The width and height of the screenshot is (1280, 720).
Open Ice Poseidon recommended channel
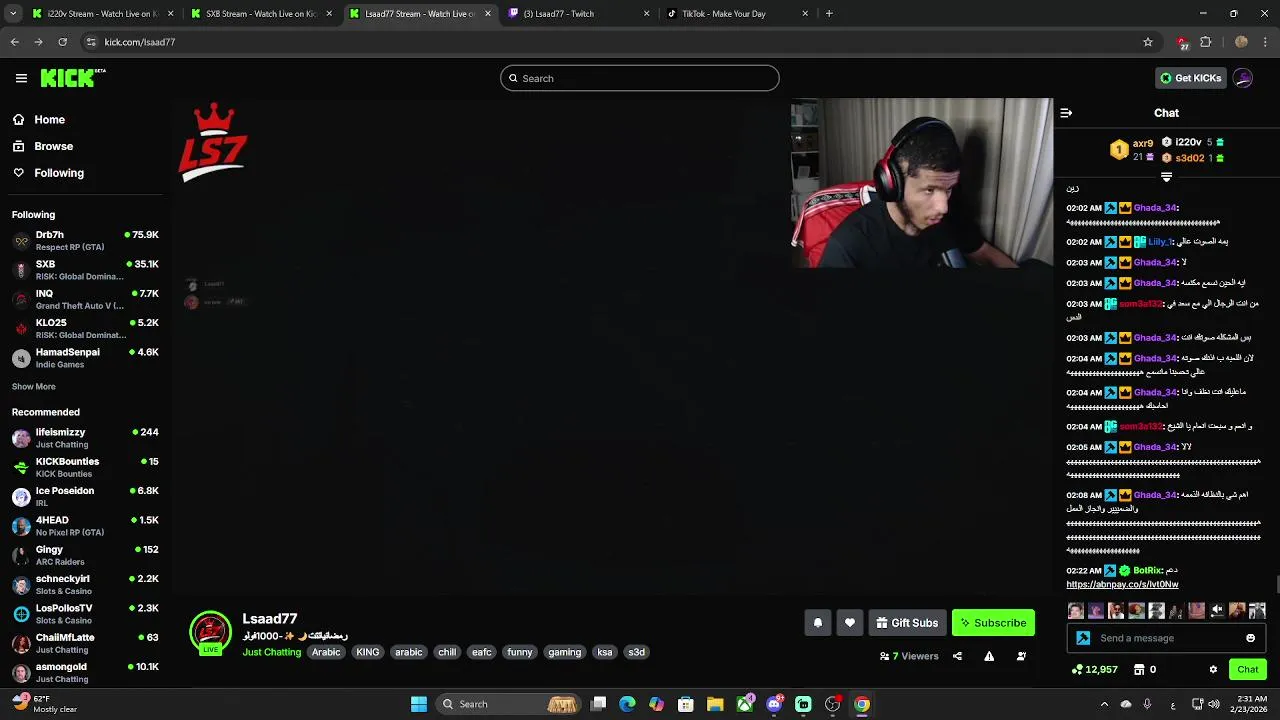tap(85, 496)
